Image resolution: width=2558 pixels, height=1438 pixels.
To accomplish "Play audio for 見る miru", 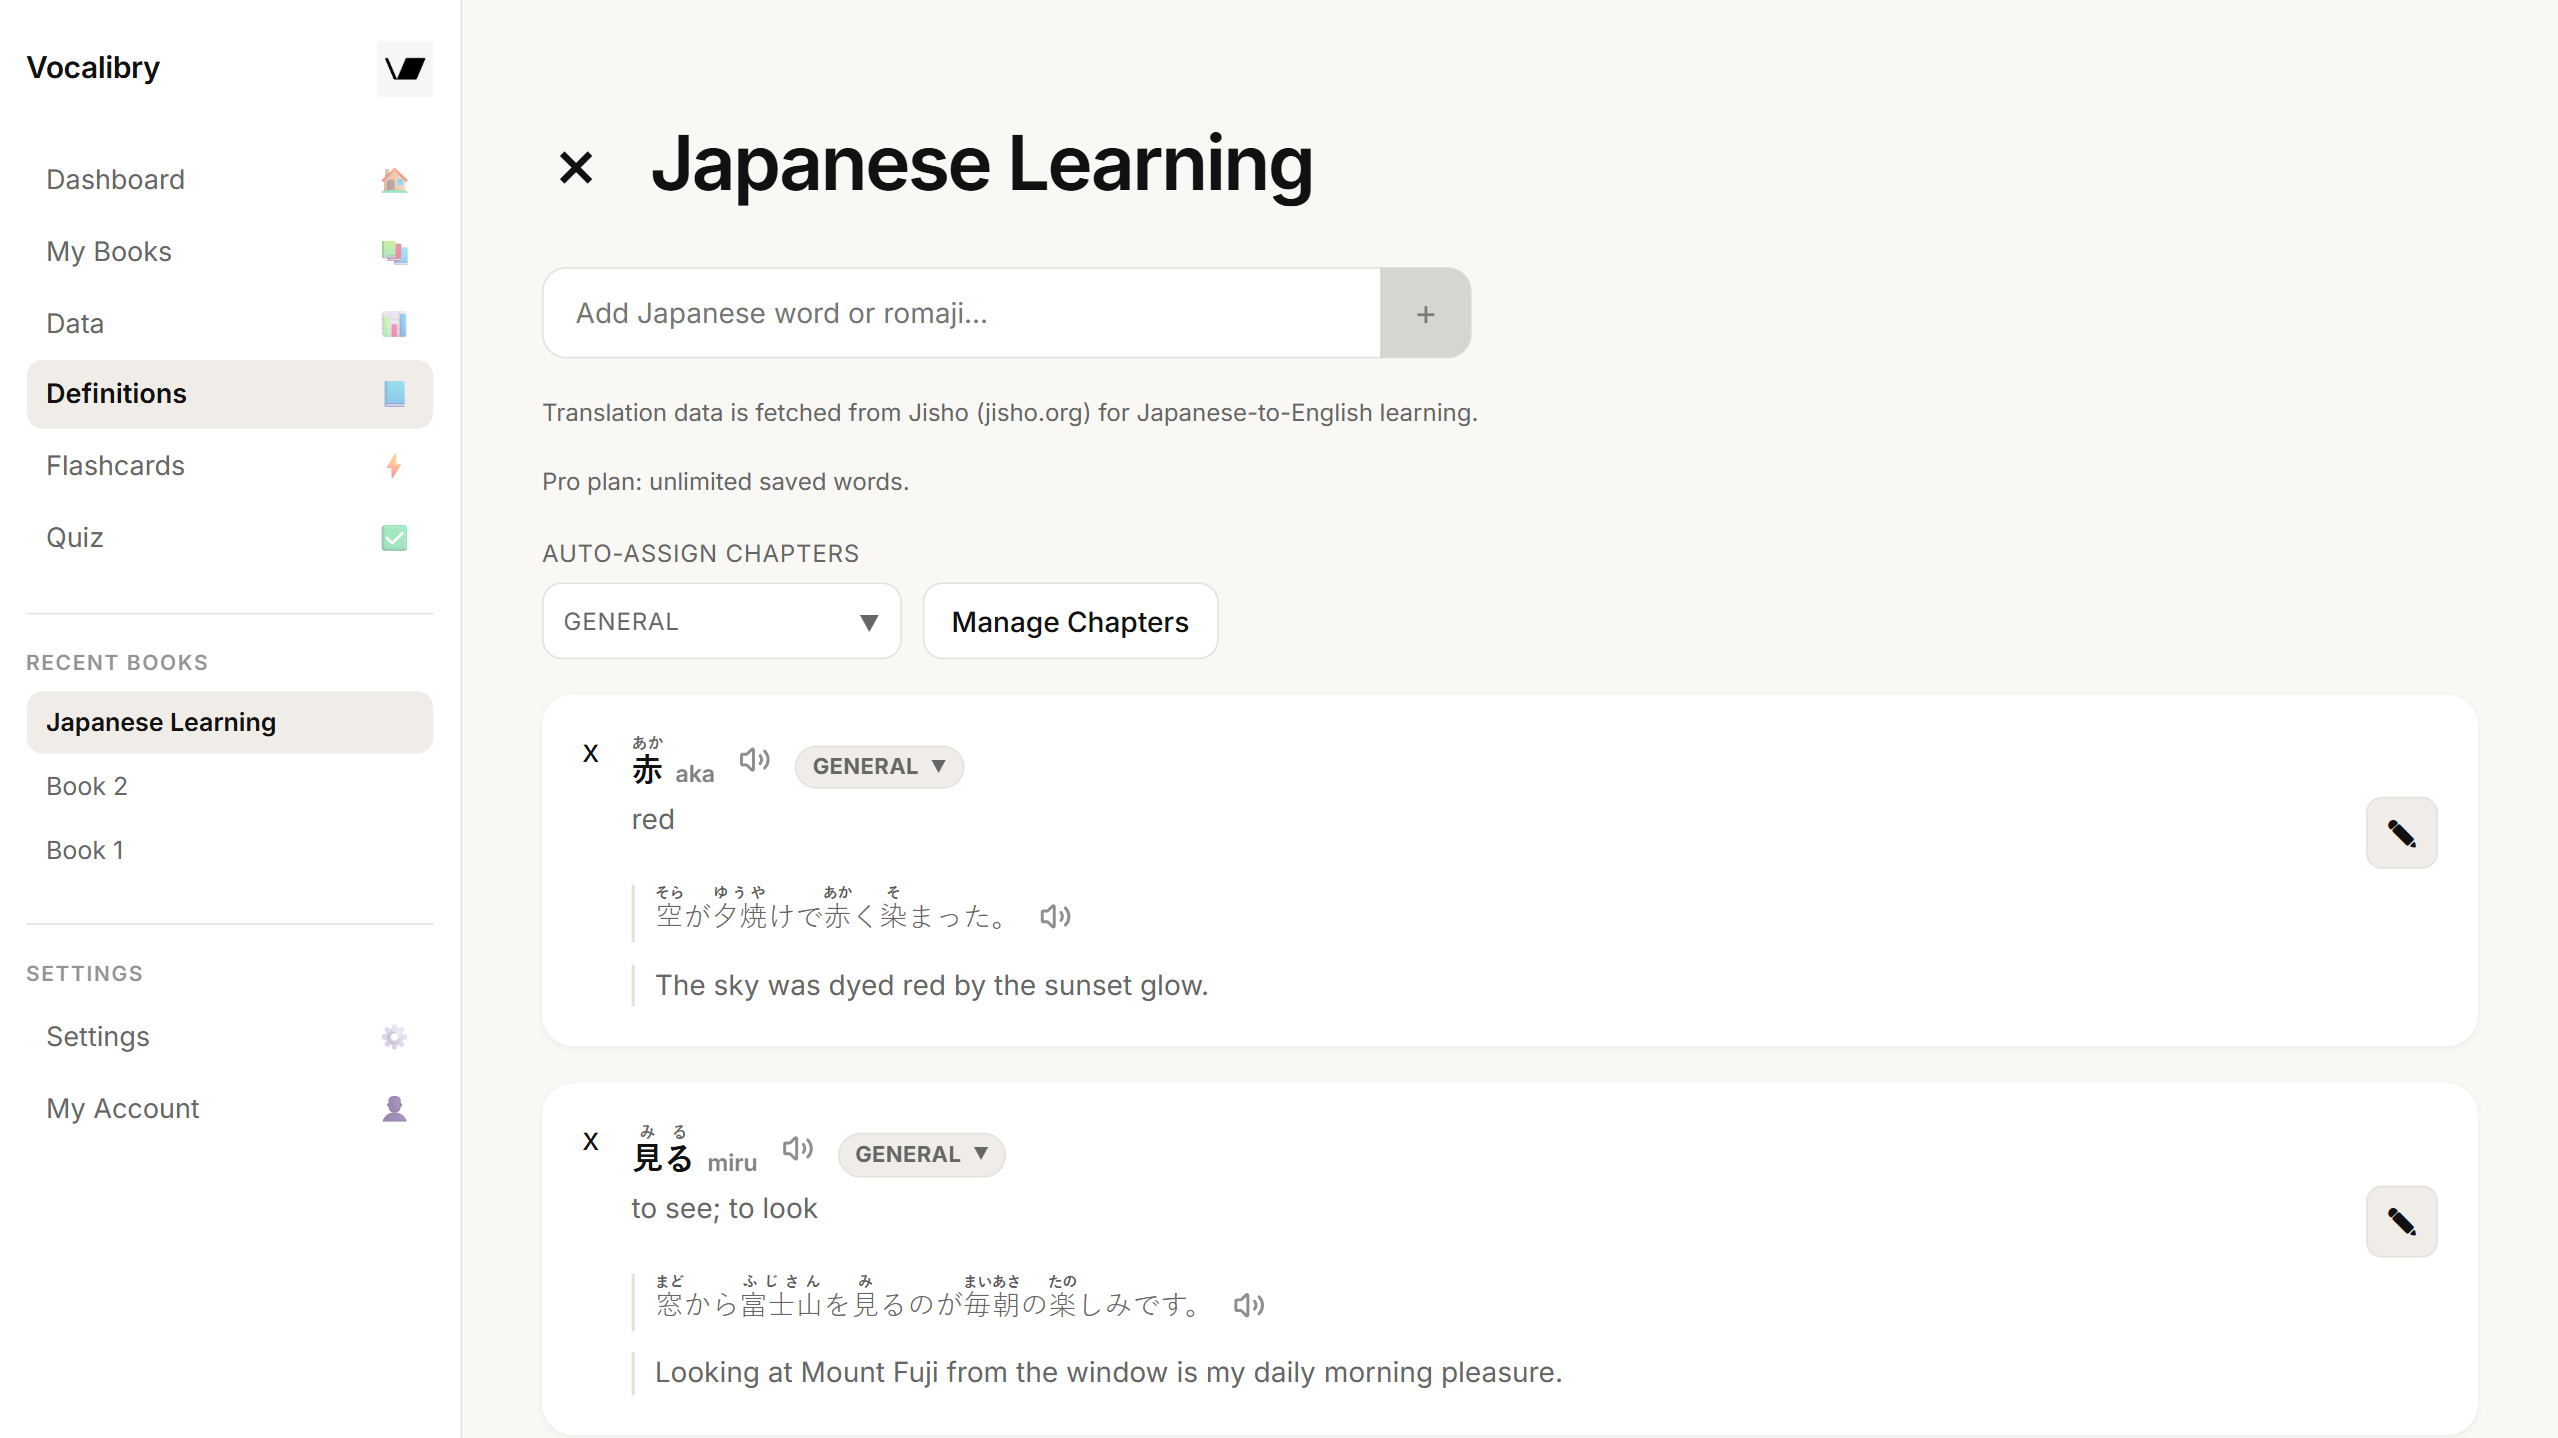I will coord(797,1148).
